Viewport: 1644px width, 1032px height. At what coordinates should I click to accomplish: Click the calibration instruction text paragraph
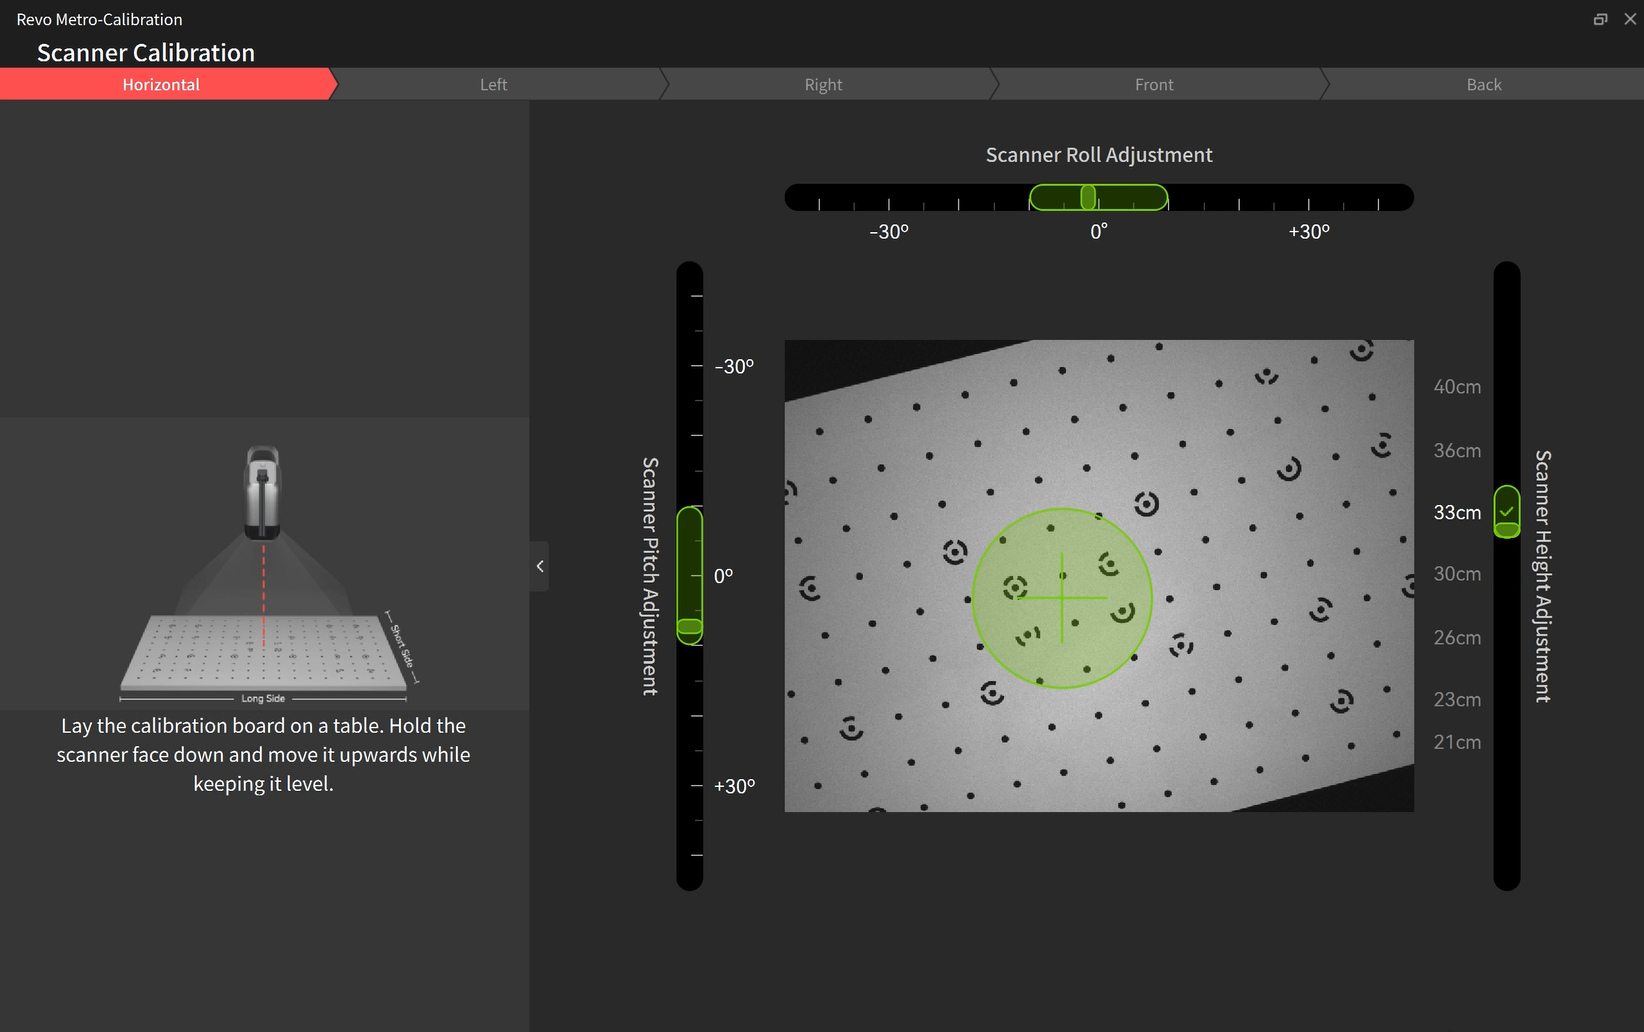[x=263, y=755]
